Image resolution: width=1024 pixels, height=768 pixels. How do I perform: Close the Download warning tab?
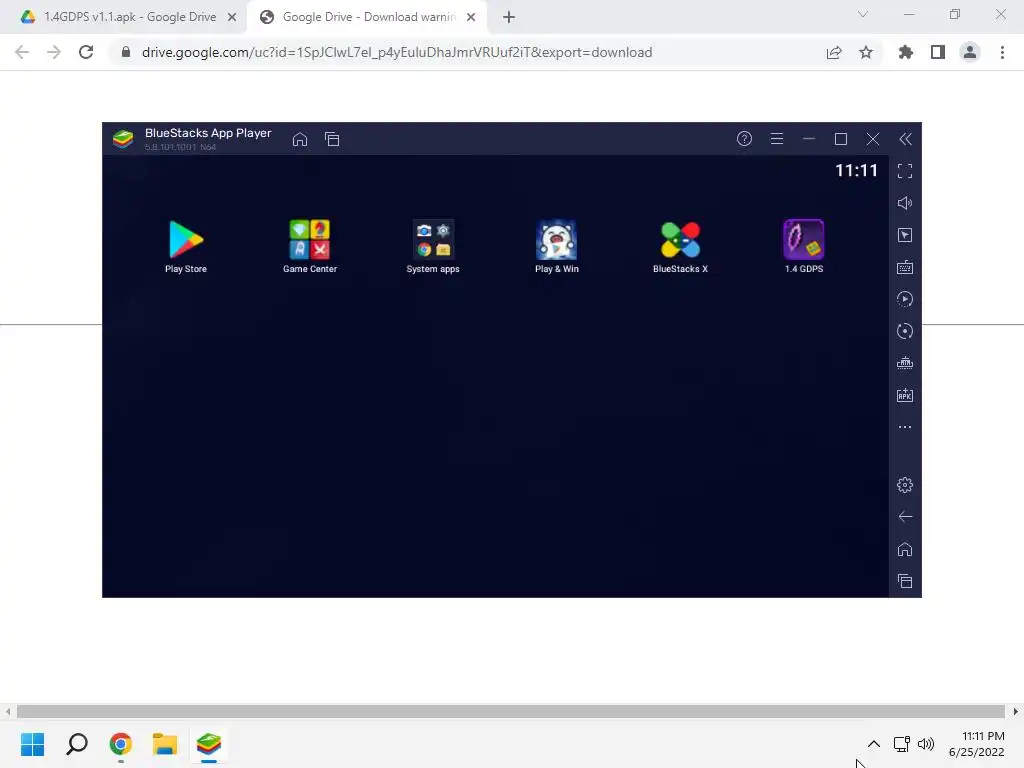471,17
